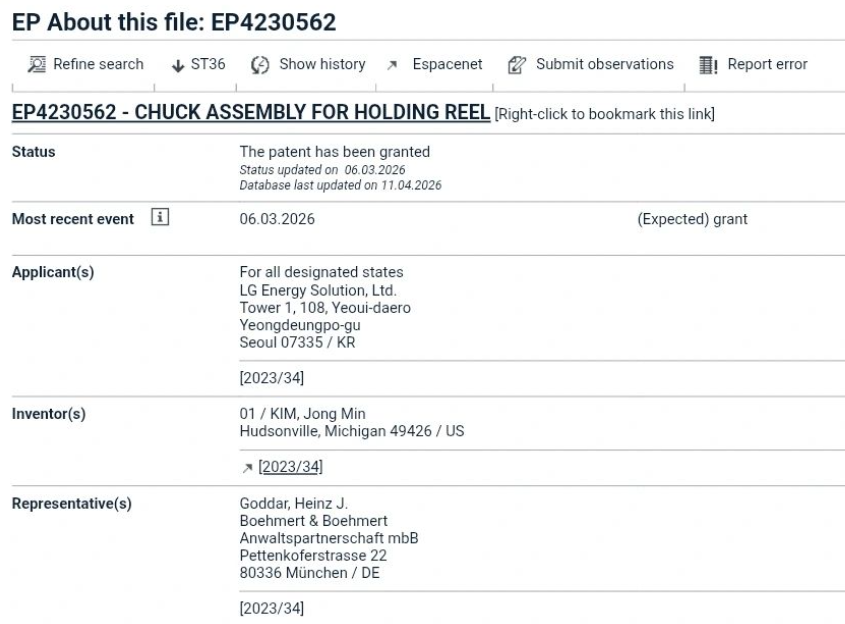
Task: Click the Refine search magnifier icon
Action: pos(37,65)
